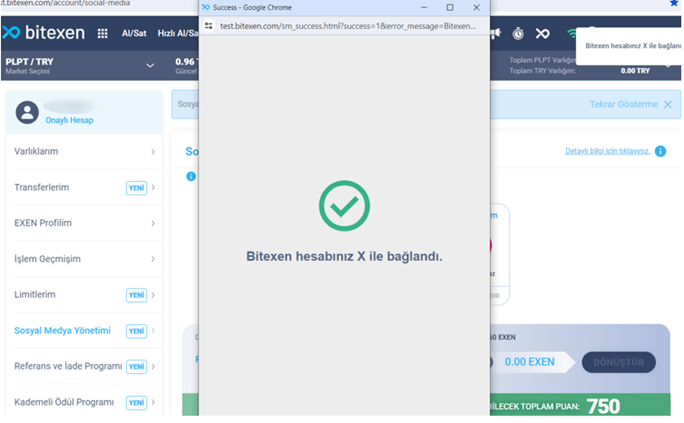Click the Success popup URL address field
The height and width of the screenshot is (423, 684).
(348, 26)
